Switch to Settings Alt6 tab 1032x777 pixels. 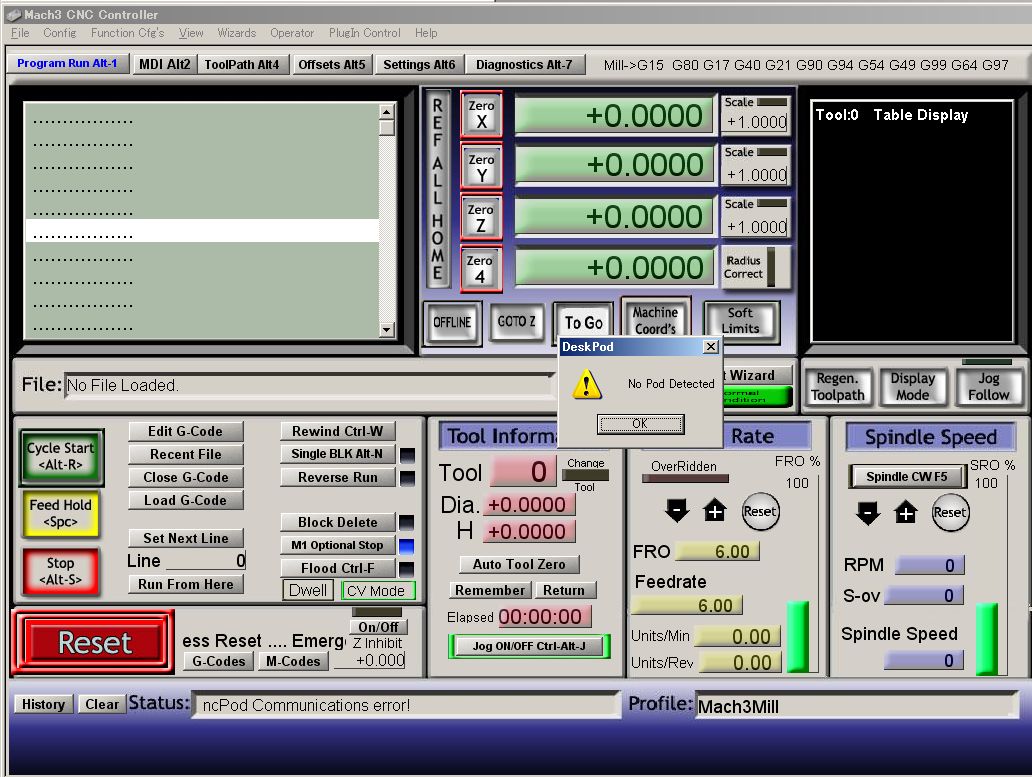click(419, 64)
